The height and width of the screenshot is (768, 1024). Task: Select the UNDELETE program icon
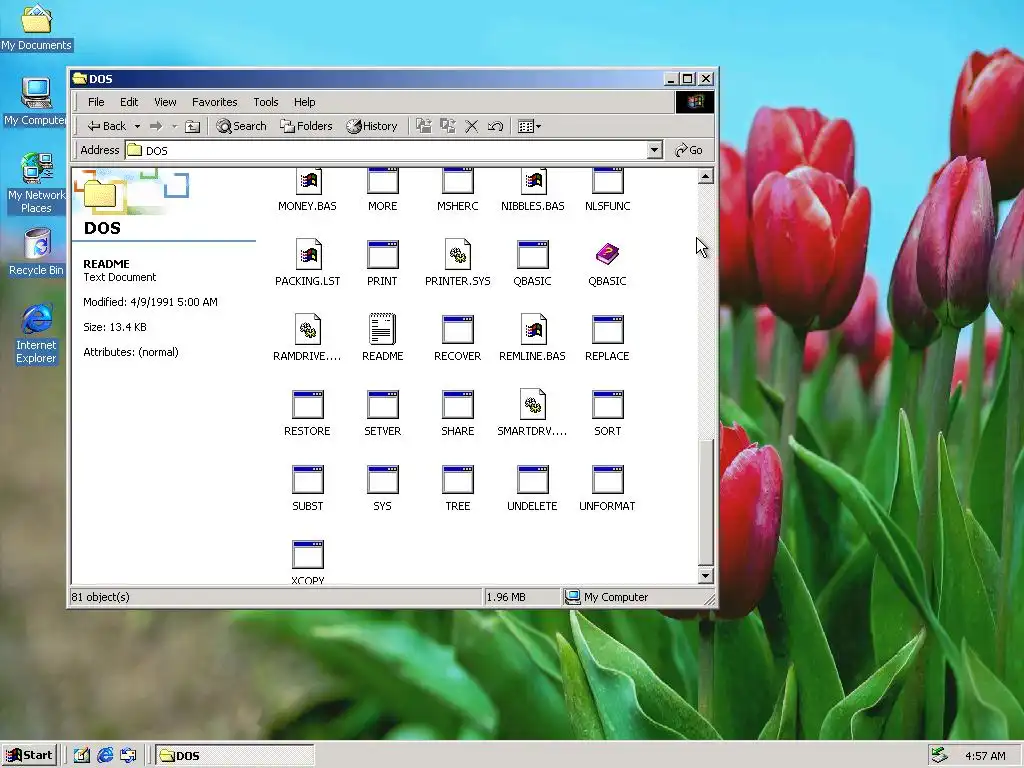[x=533, y=480]
